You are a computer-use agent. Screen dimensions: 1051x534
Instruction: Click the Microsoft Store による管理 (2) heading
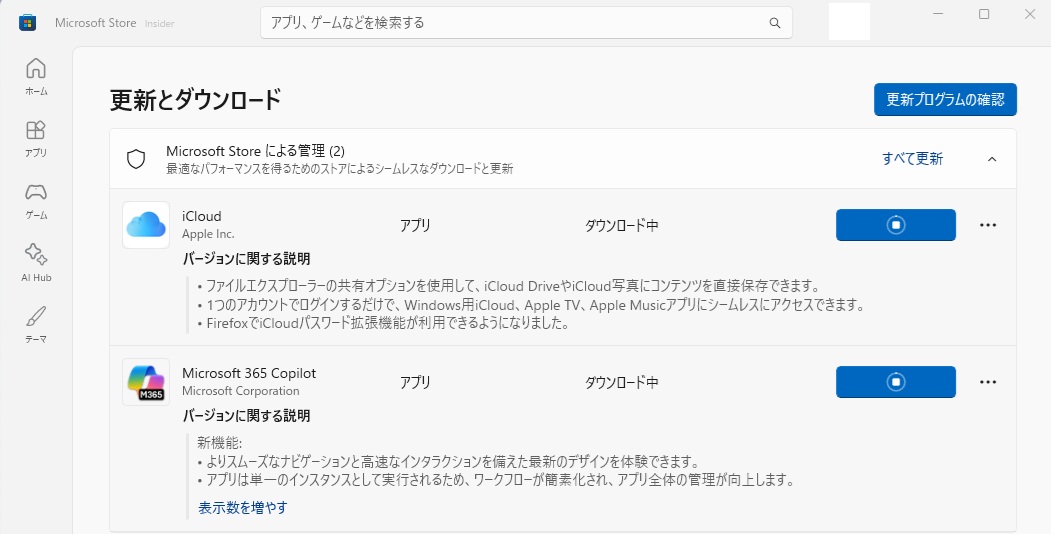coord(255,151)
